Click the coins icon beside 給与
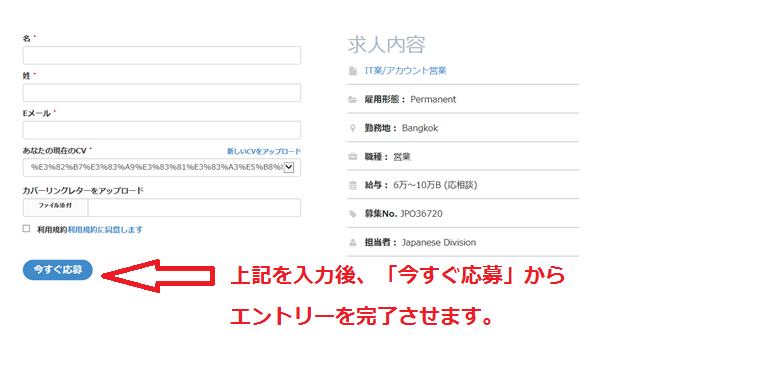Viewport: 768px width, 382px height. point(353,186)
